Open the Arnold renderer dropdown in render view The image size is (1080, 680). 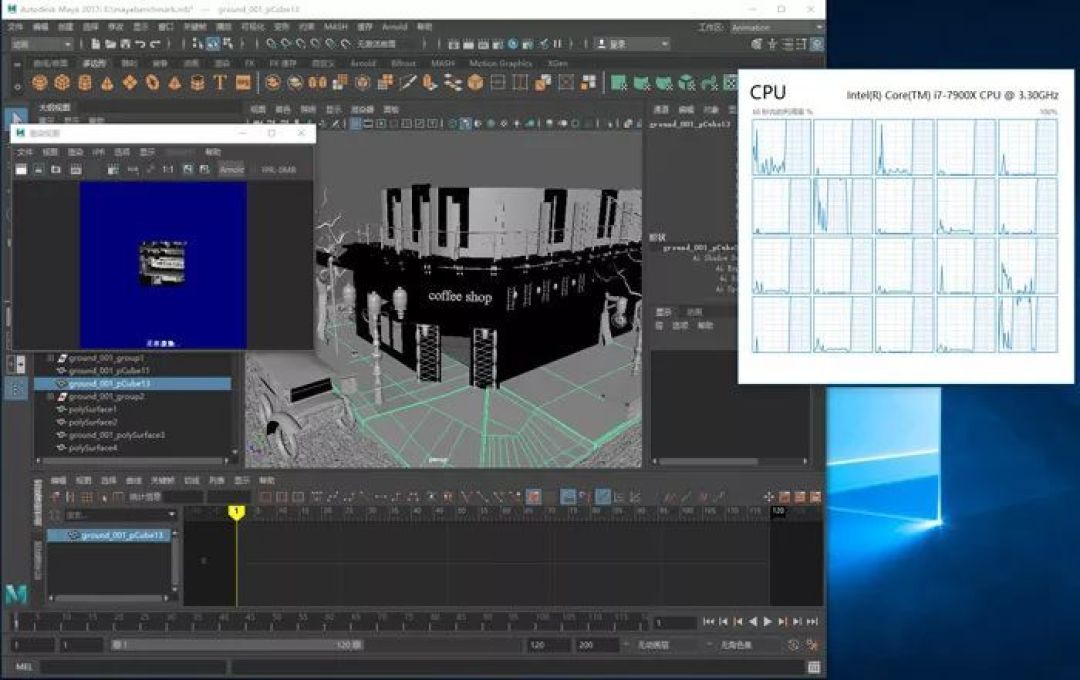231,169
